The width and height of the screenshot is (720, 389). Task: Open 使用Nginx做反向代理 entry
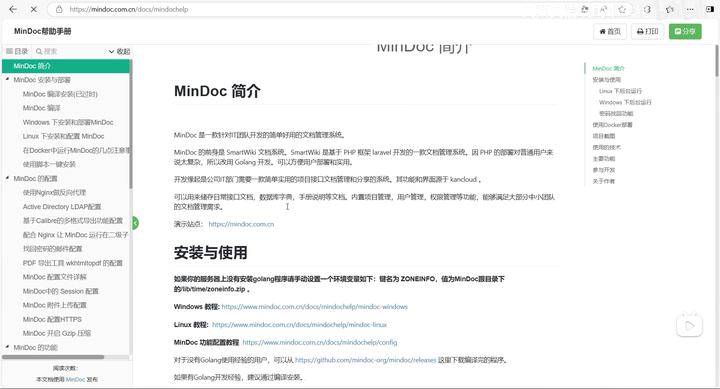click(54, 192)
